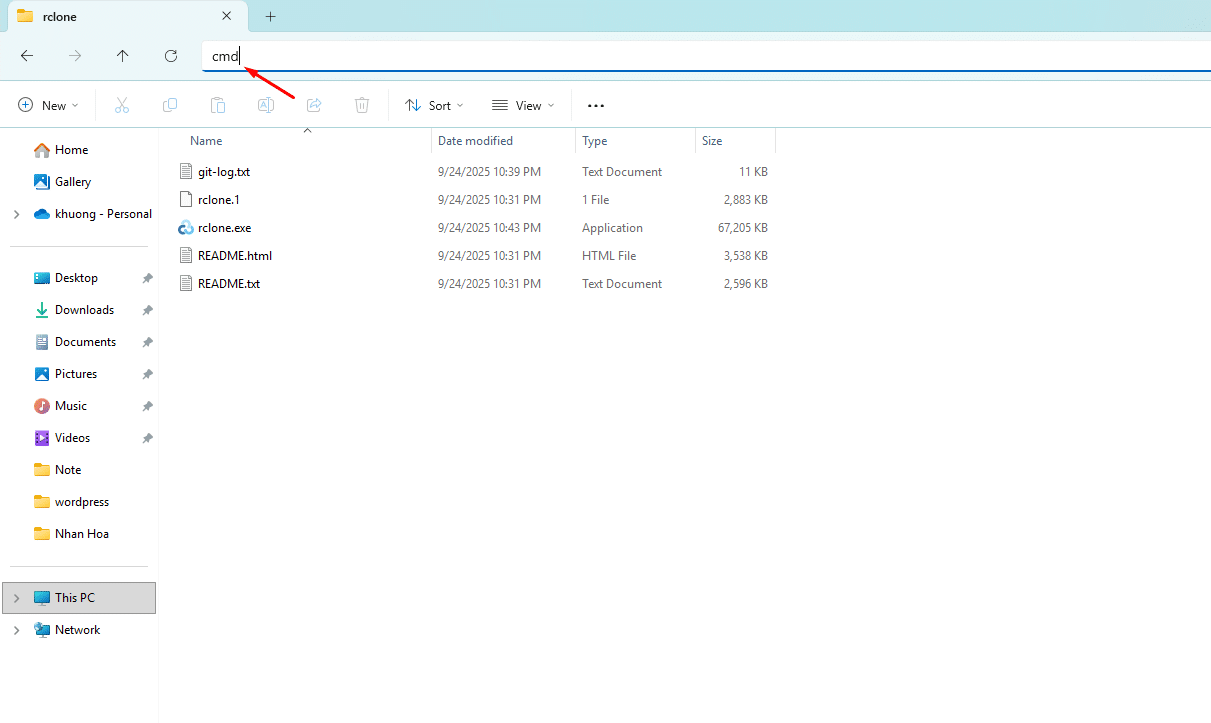Open the Sort dropdown menu
The height and width of the screenshot is (723, 1211).
point(434,105)
